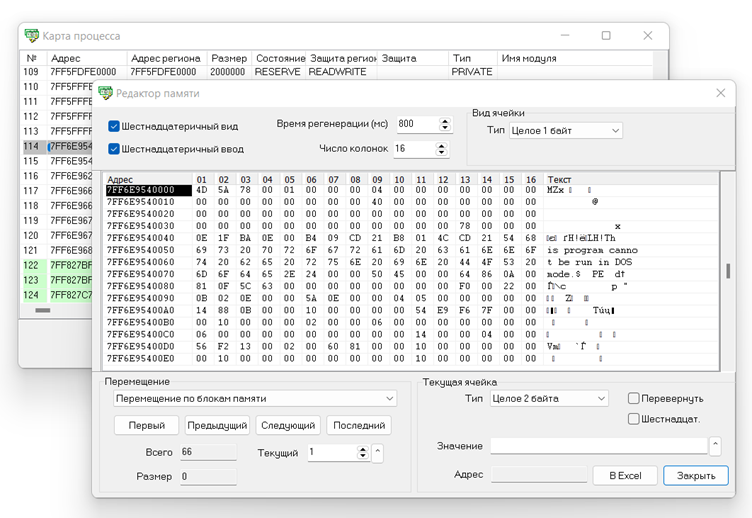Enable the Перевернуть checkbox

pyautogui.click(x=634, y=398)
